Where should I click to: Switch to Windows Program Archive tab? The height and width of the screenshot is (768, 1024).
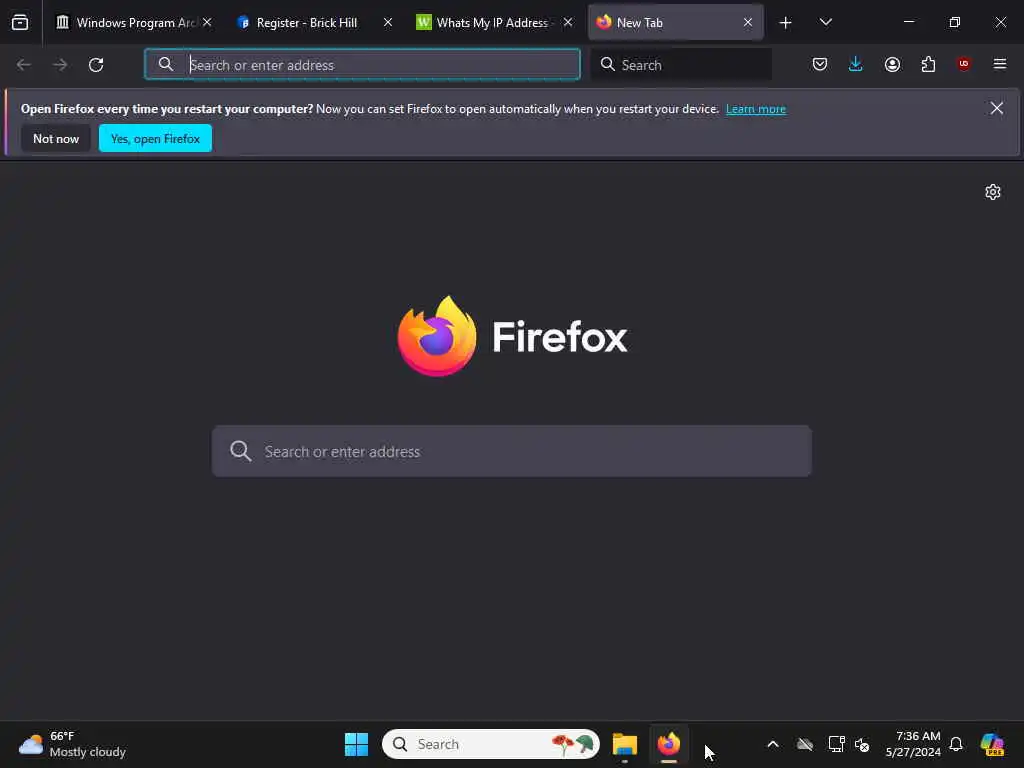[133, 23]
